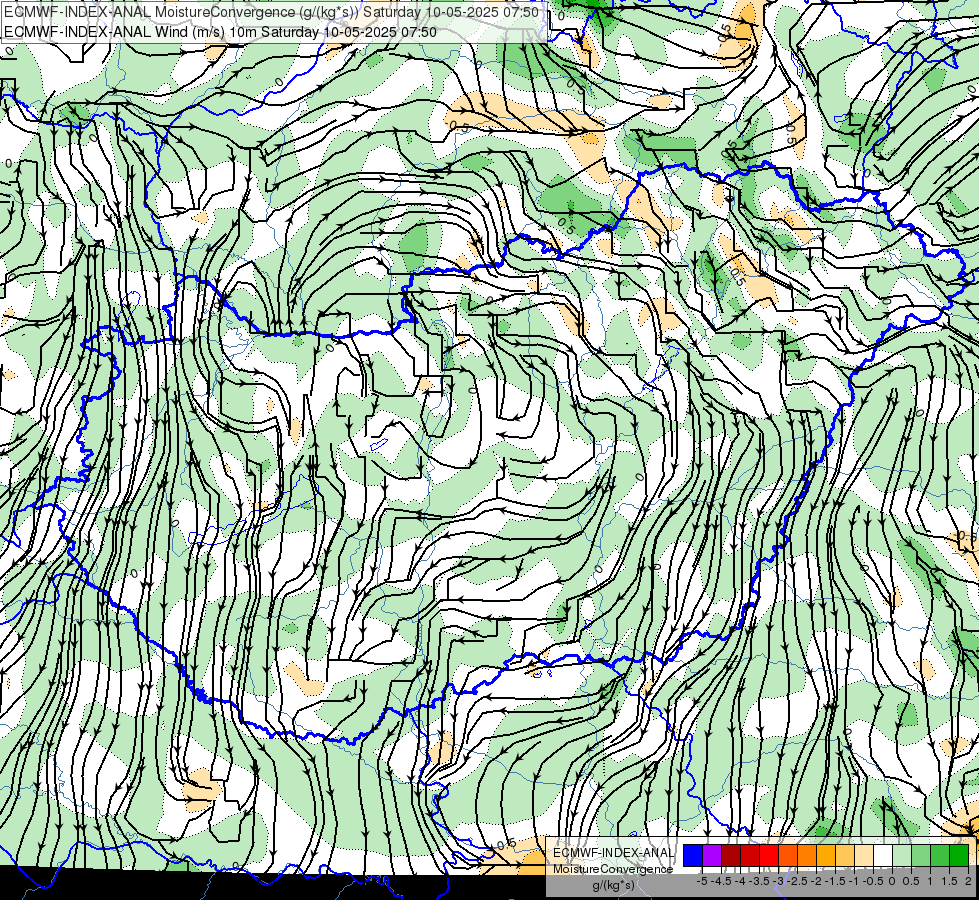Click the MoistureConvergence title line at top
The width and height of the screenshot is (979, 900).
pos(272,12)
